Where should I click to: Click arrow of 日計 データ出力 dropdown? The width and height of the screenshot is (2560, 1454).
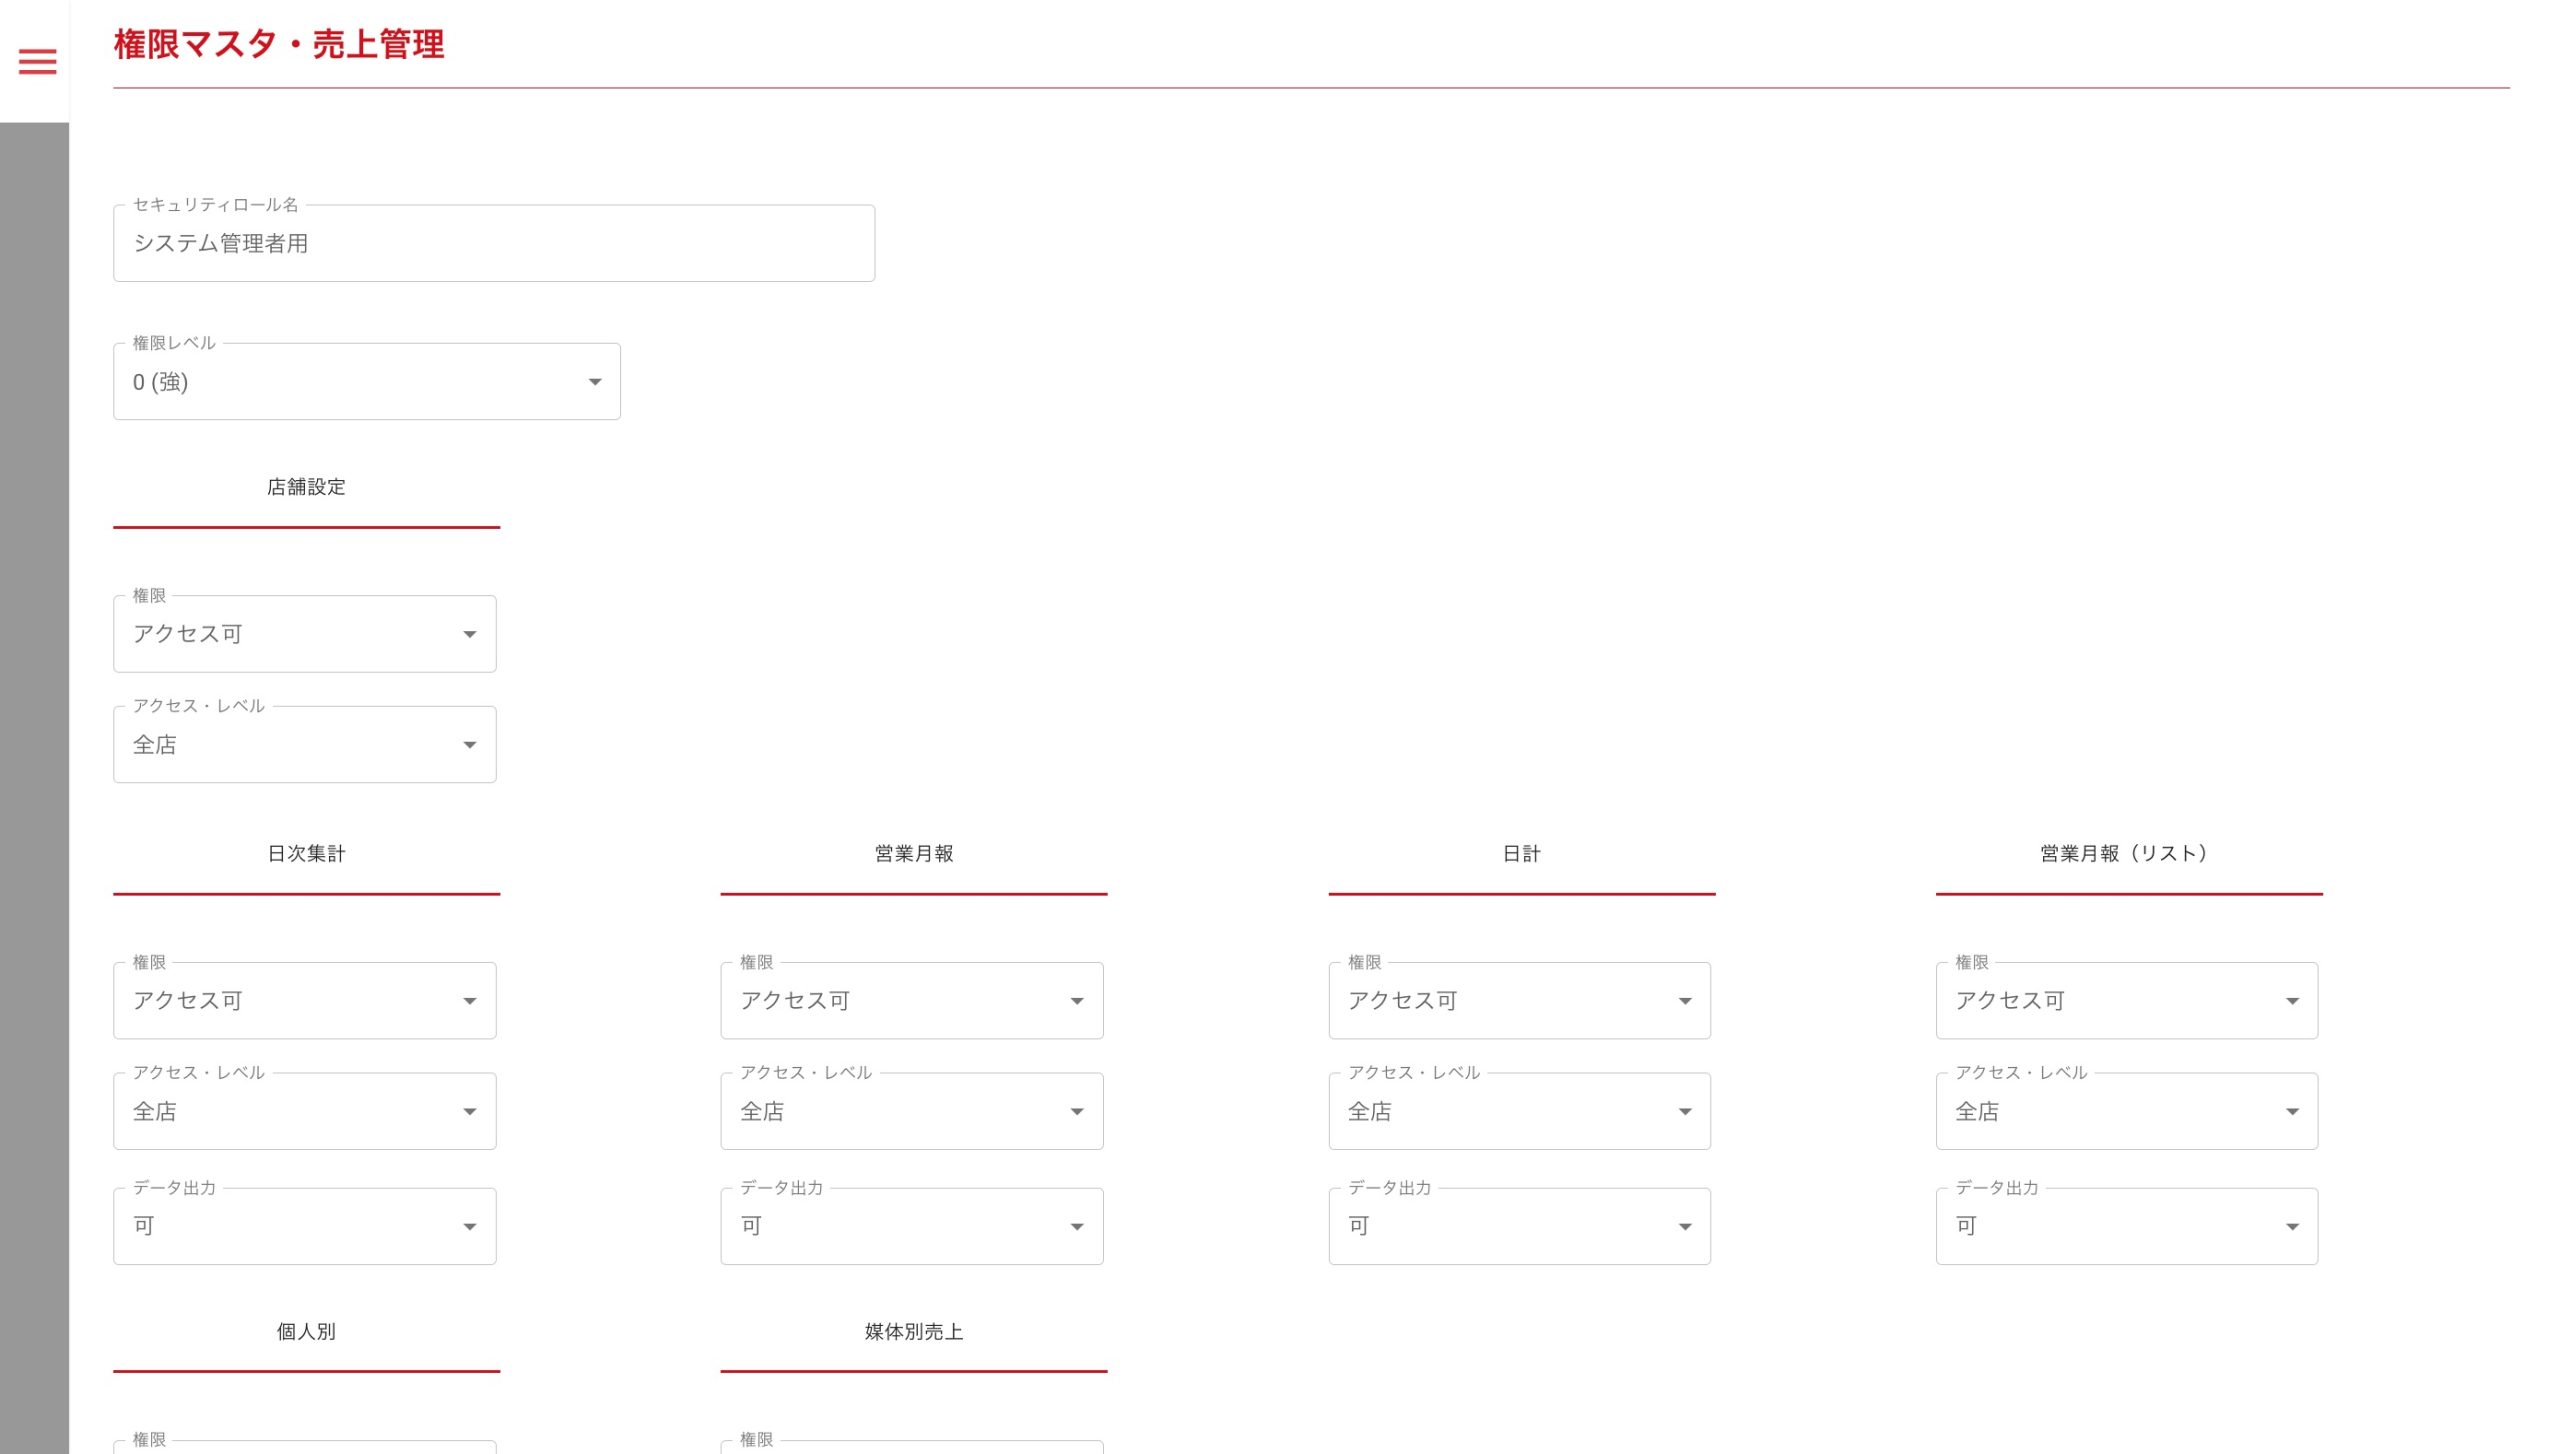(x=1684, y=1227)
